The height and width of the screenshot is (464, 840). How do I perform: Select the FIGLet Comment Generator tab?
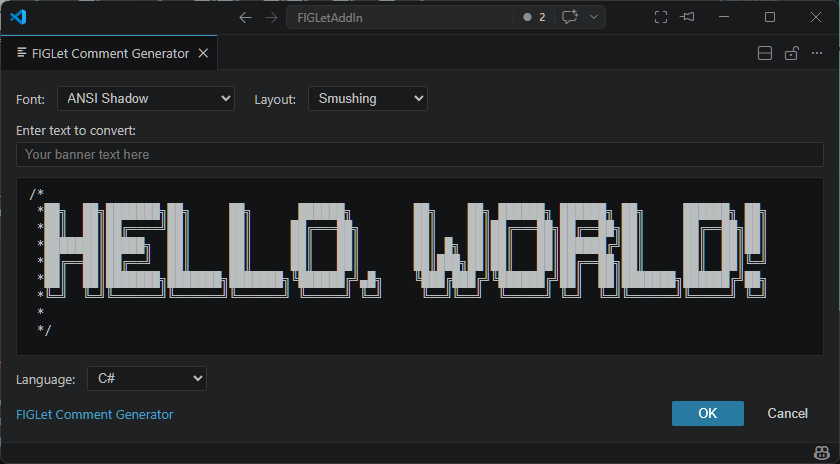point(109,53)
